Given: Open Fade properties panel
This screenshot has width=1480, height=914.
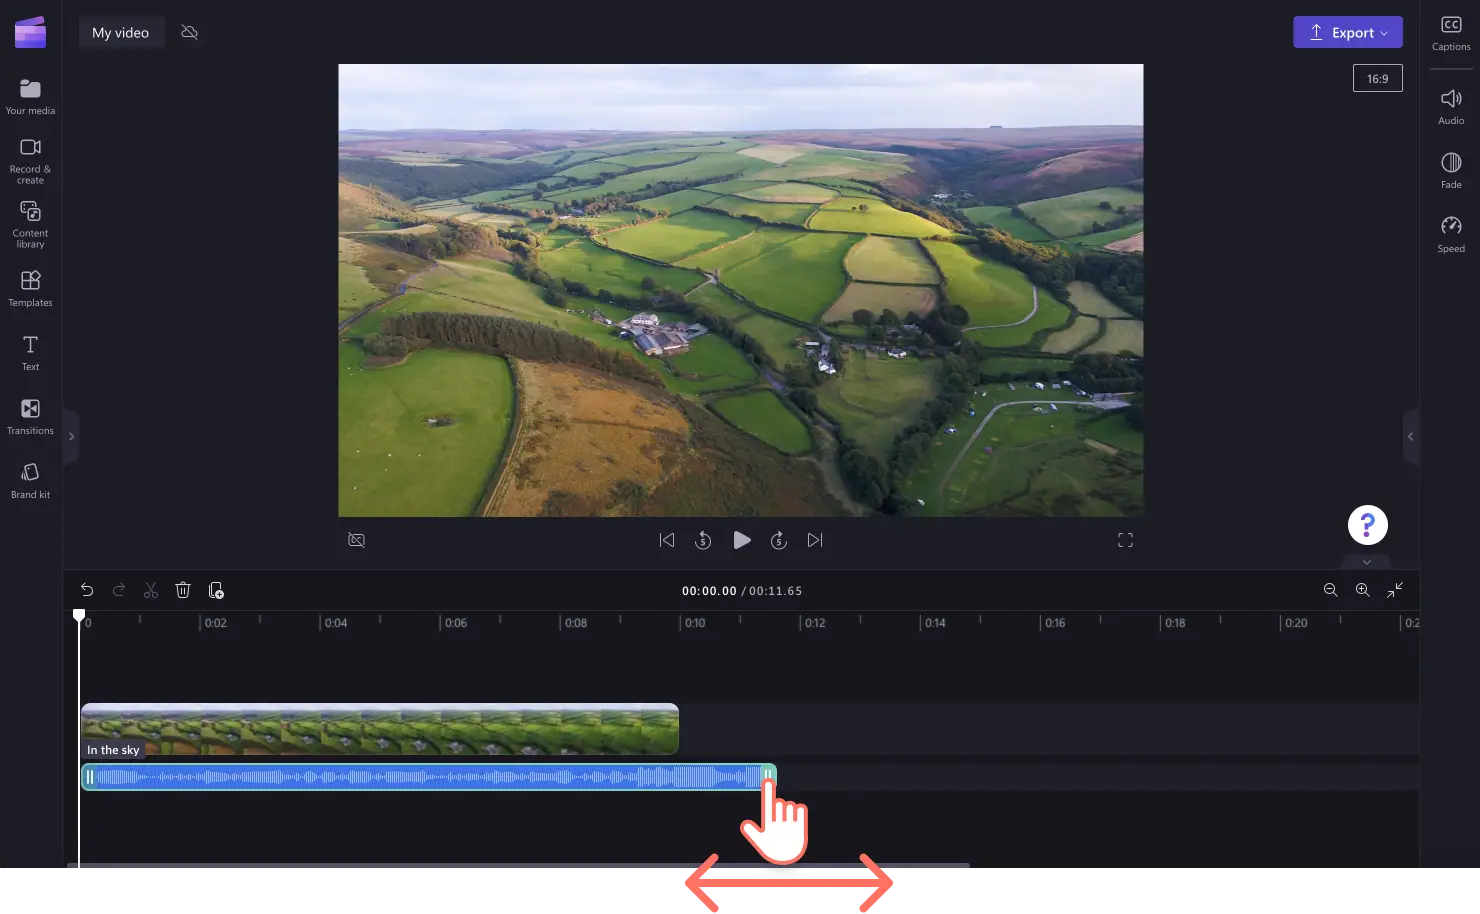Looking at the screenshot, I should point(1451,170).
